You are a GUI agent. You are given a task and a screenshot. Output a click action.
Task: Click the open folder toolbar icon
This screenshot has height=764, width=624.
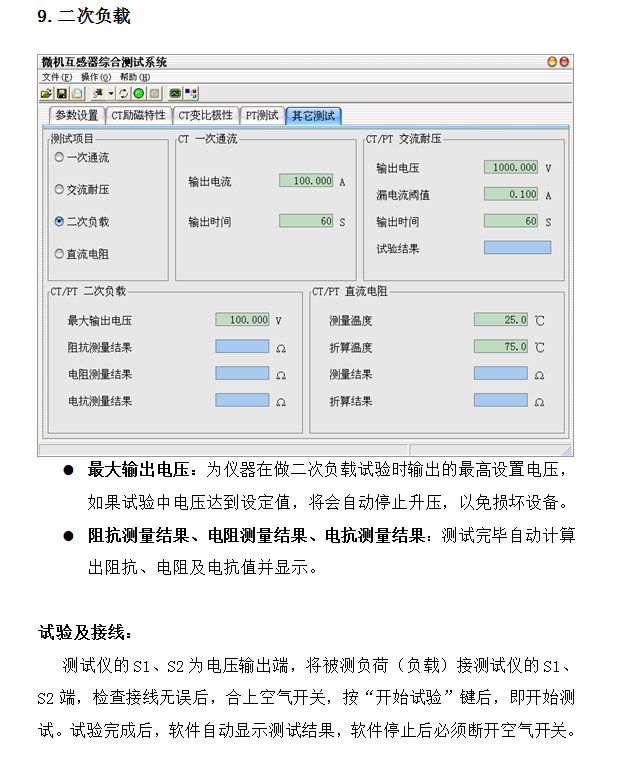coord(46,93)
